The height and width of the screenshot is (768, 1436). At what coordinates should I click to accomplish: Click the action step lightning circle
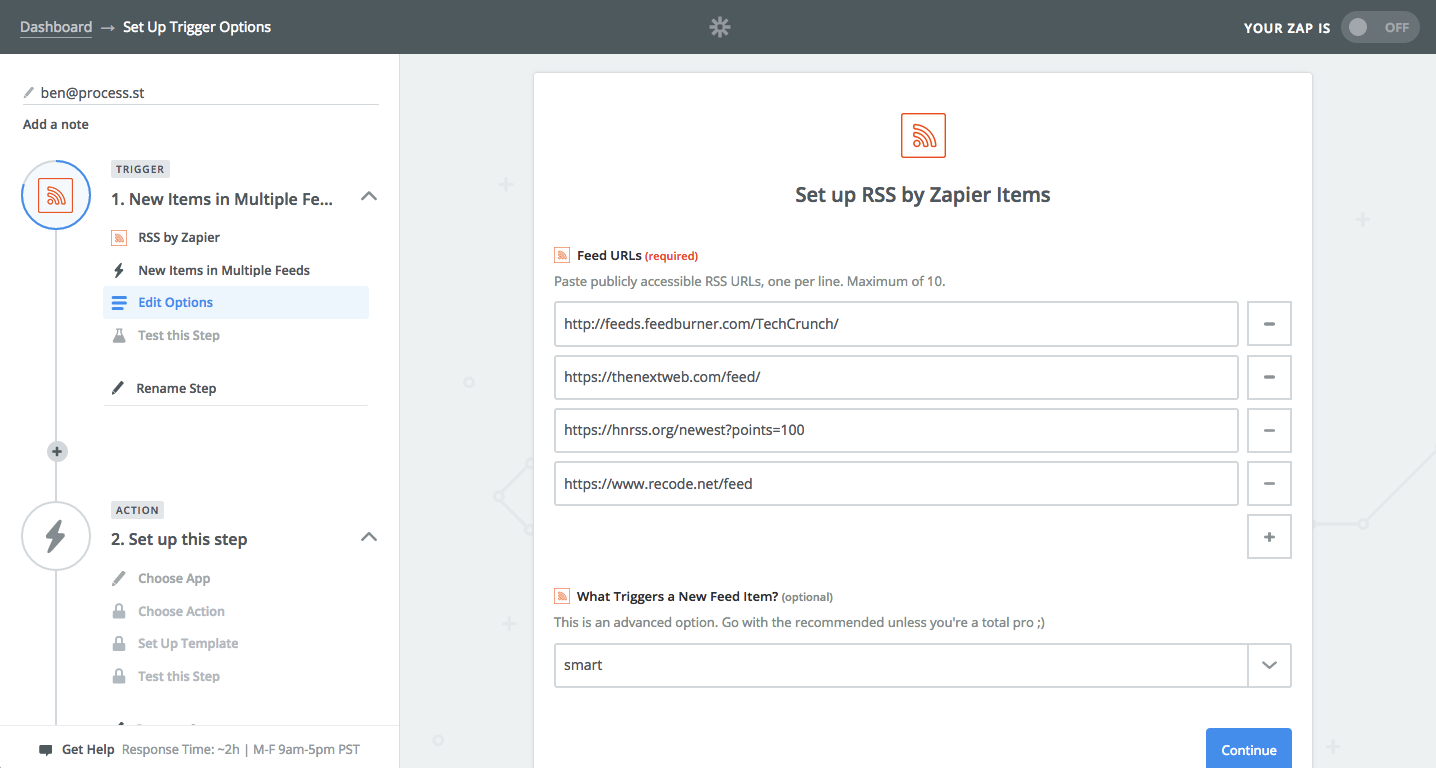click(x=56, y=536)
